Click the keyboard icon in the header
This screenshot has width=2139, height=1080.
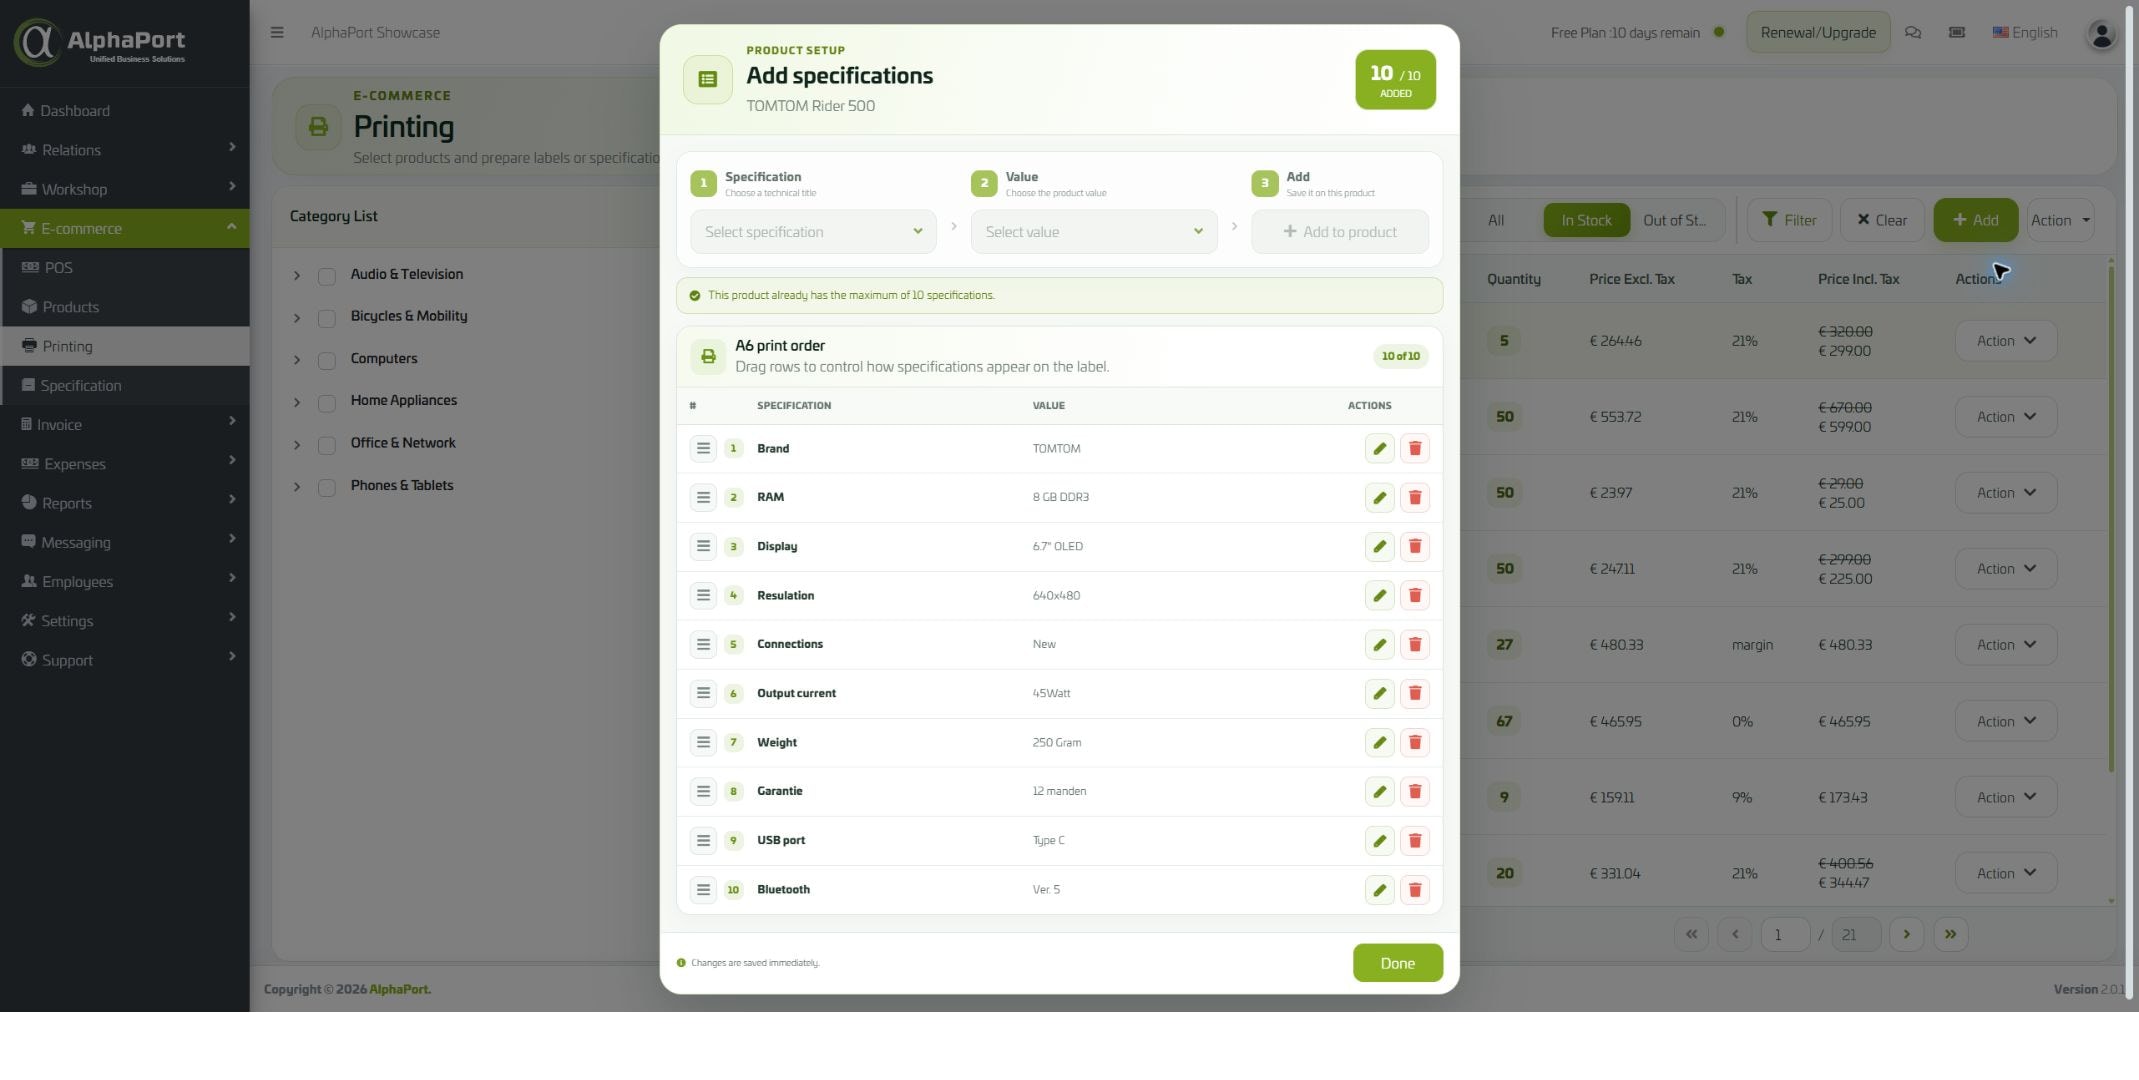[1956, 32]
